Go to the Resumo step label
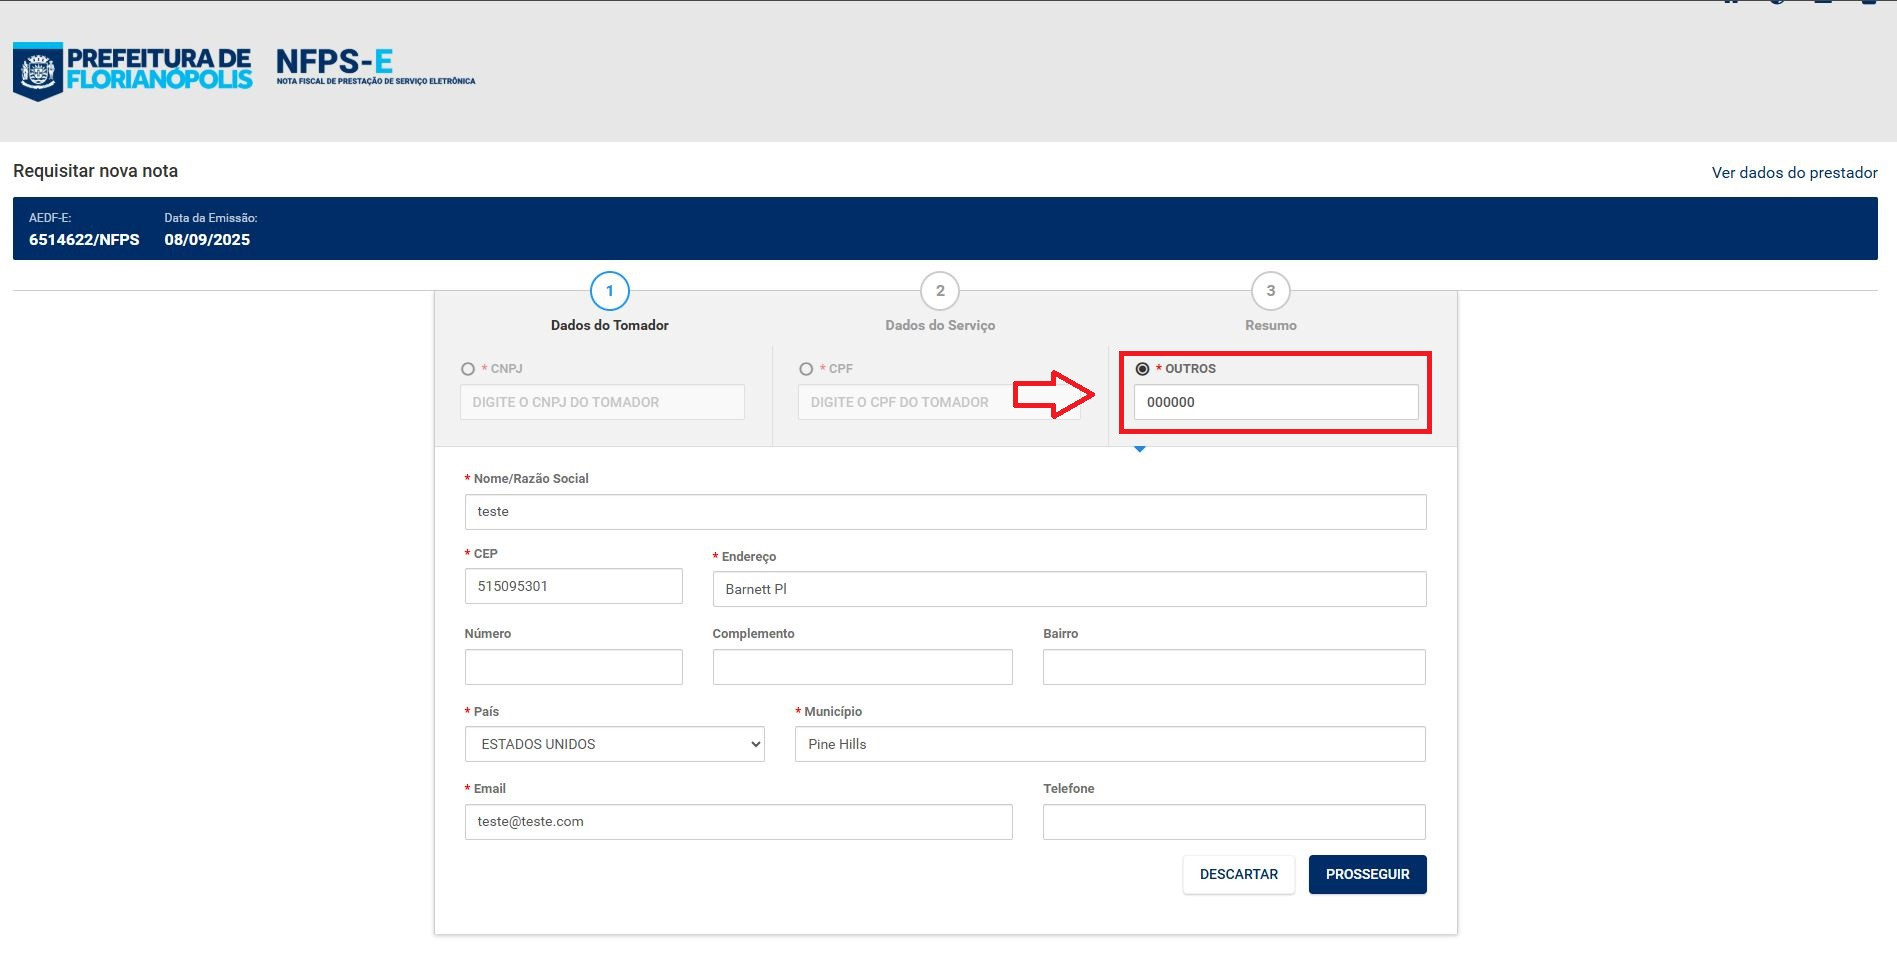1897x953 pixels. coord(1270,325)
